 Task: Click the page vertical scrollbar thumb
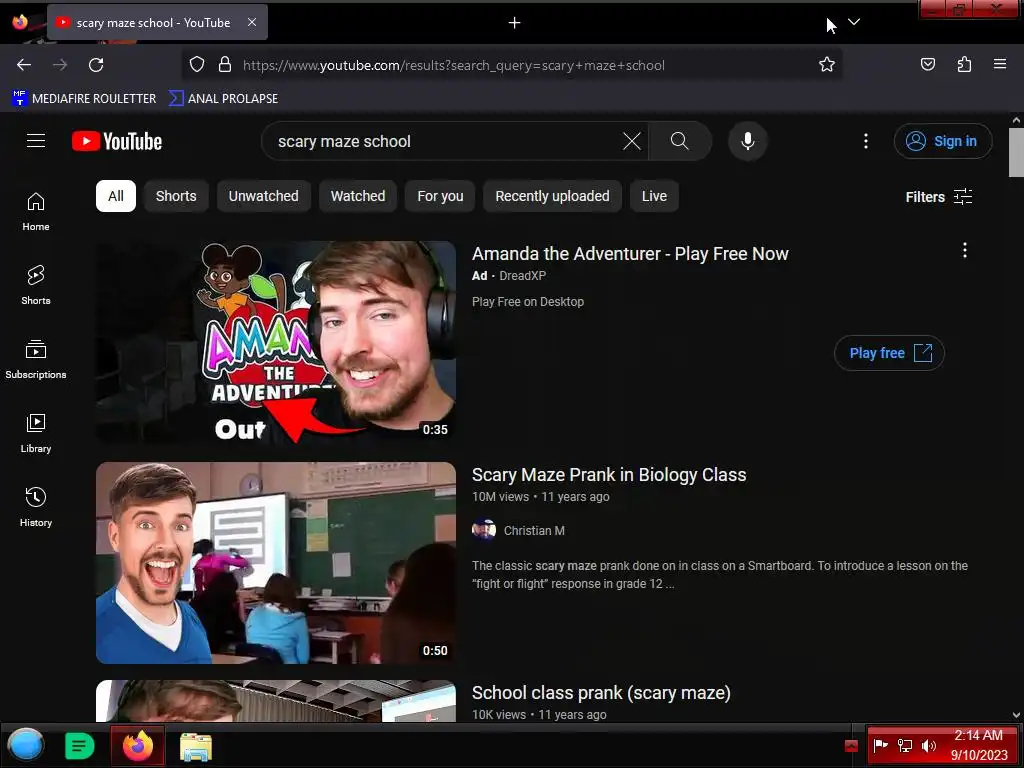1016,152
